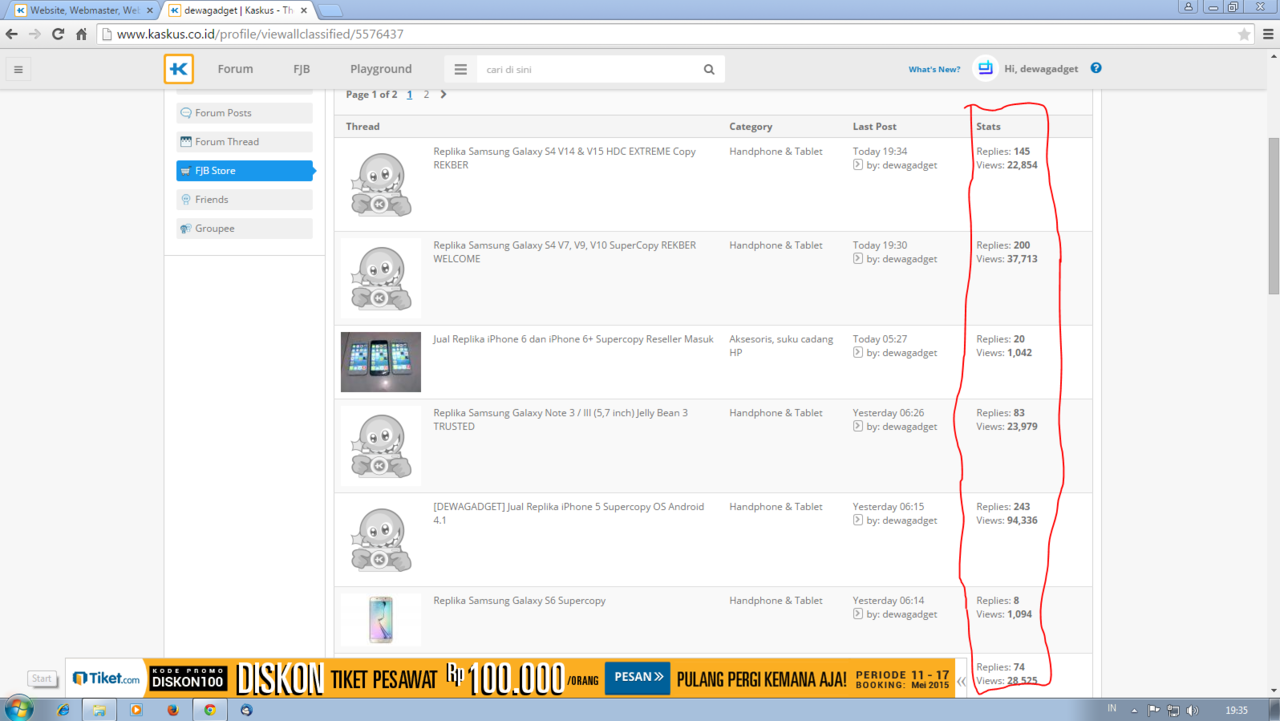The height and width of the screenshot is (721, 1280).
Task: Click Hi, dewagadget username
Action: pyautogui.click(x=1041, y=69)
